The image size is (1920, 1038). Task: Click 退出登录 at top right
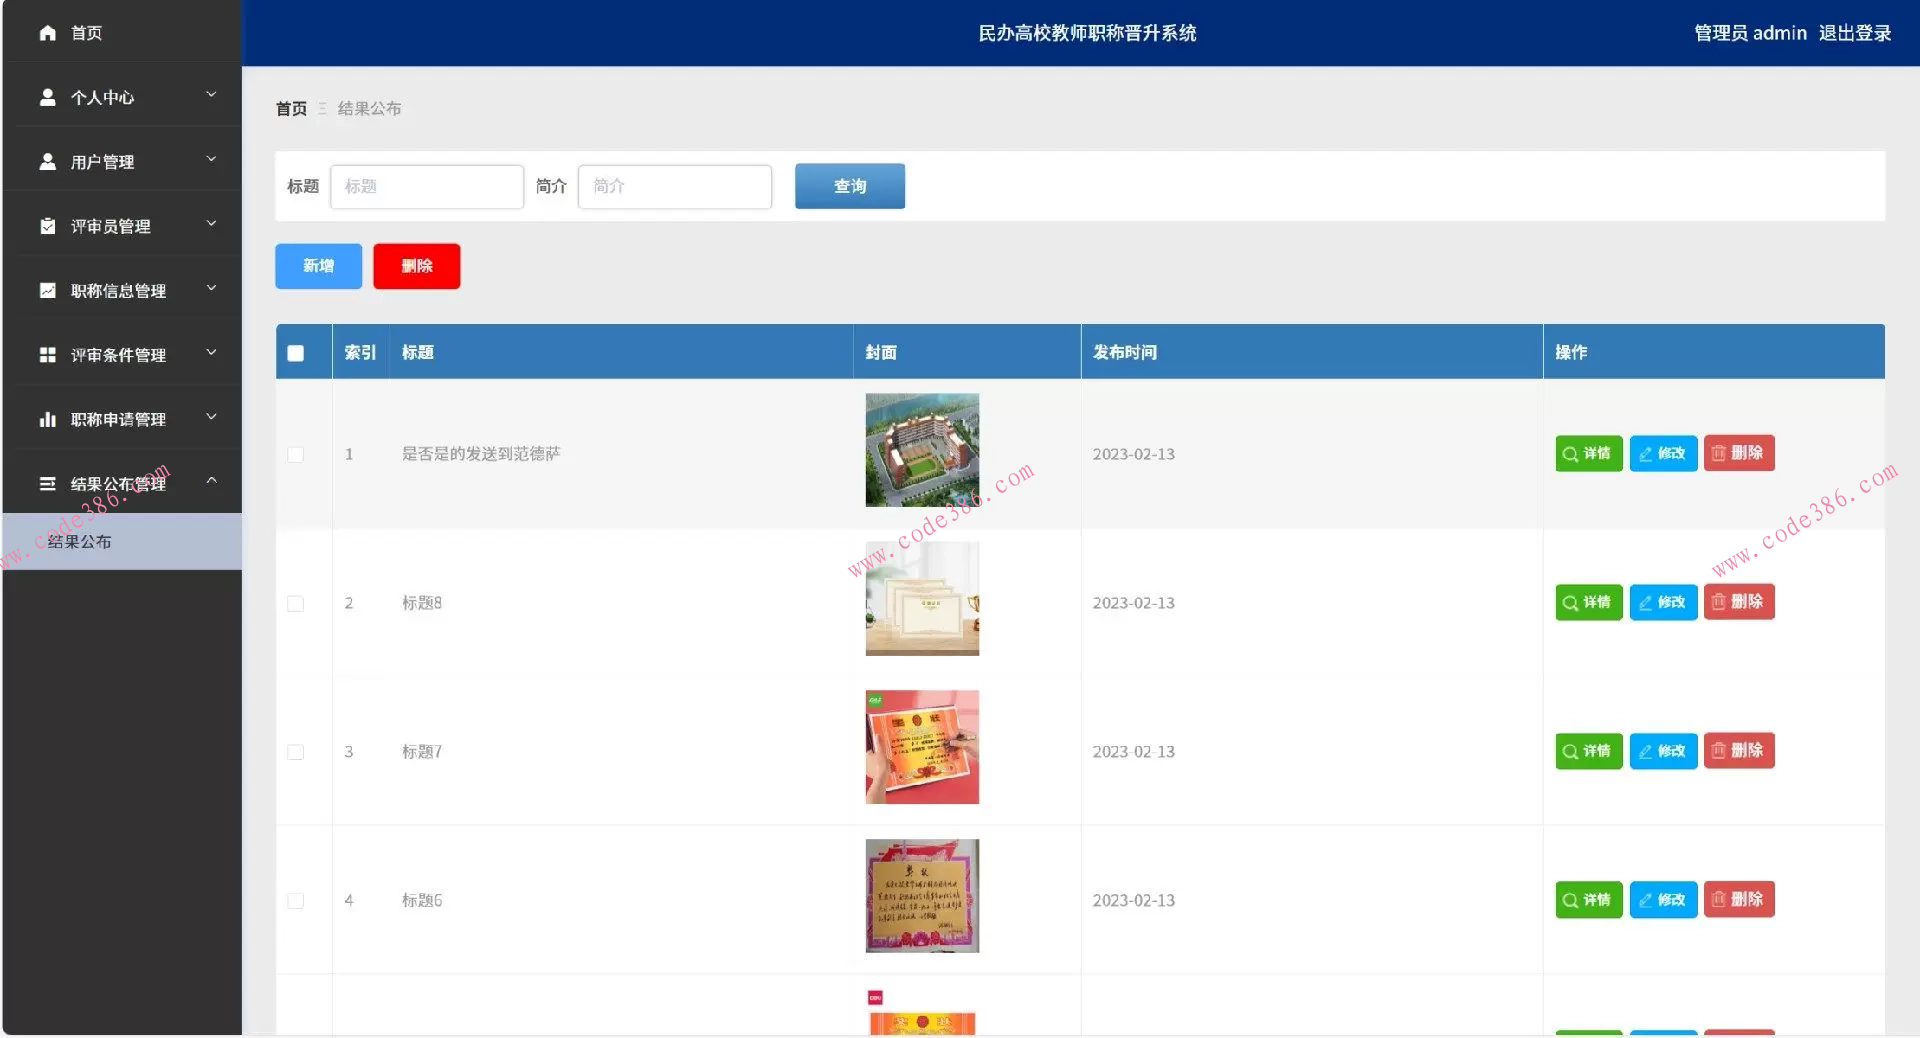(1858, 33)
